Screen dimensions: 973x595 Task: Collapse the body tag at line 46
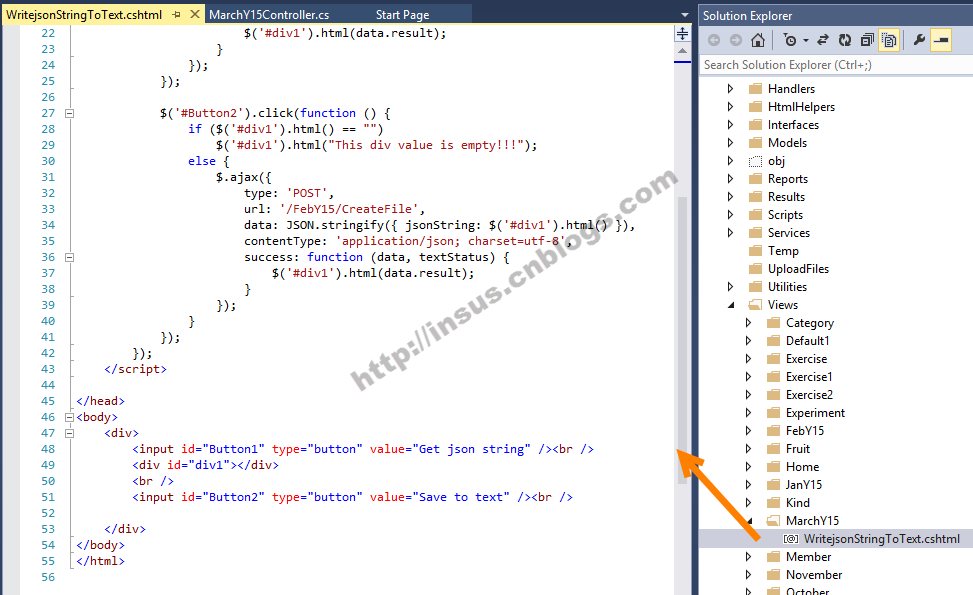(x=70, y=418)
